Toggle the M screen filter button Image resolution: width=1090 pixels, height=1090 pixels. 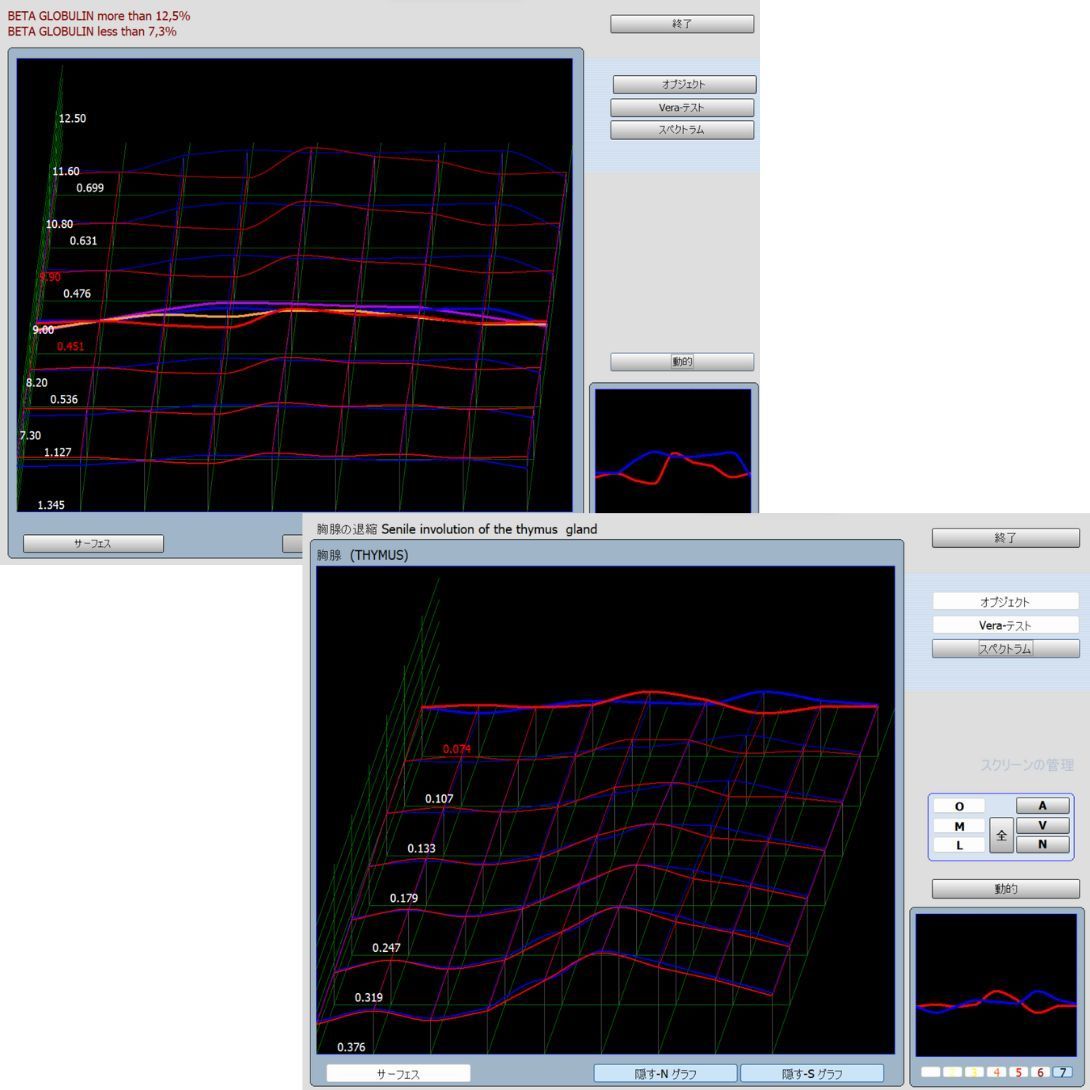[x=959, y=826]
